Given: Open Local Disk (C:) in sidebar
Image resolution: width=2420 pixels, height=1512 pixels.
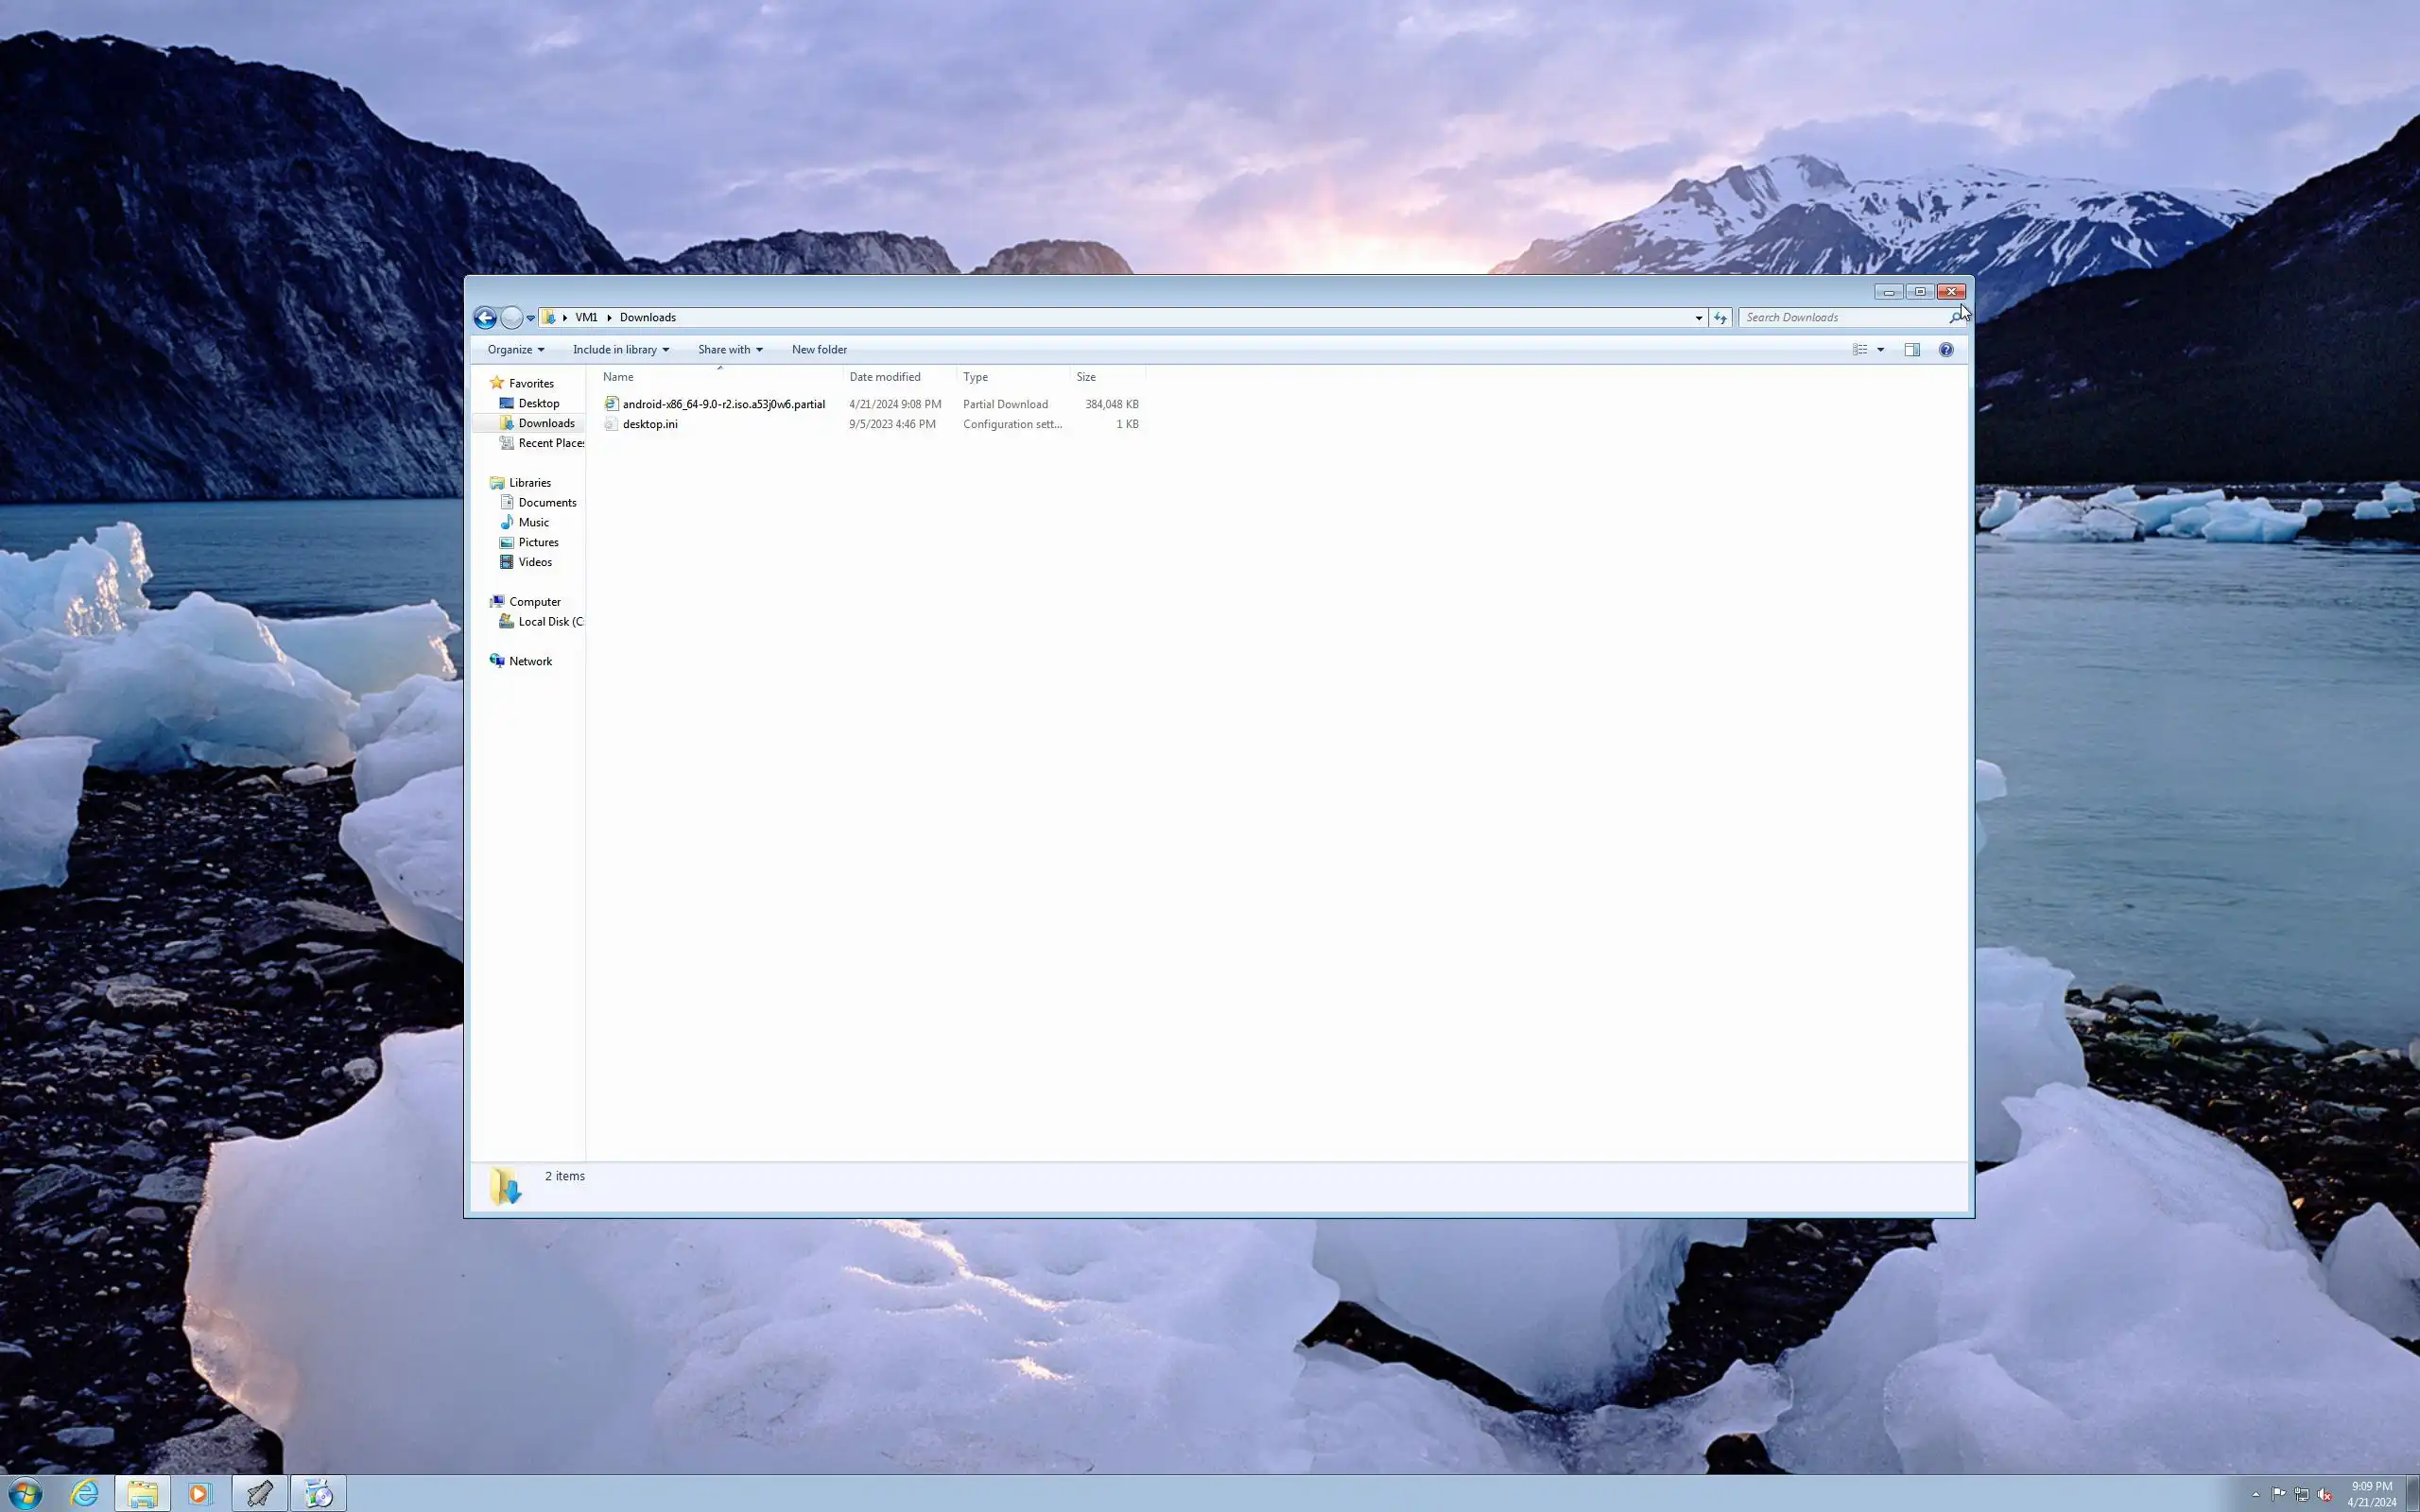Looking at the screenshot, I should [549, 622].
